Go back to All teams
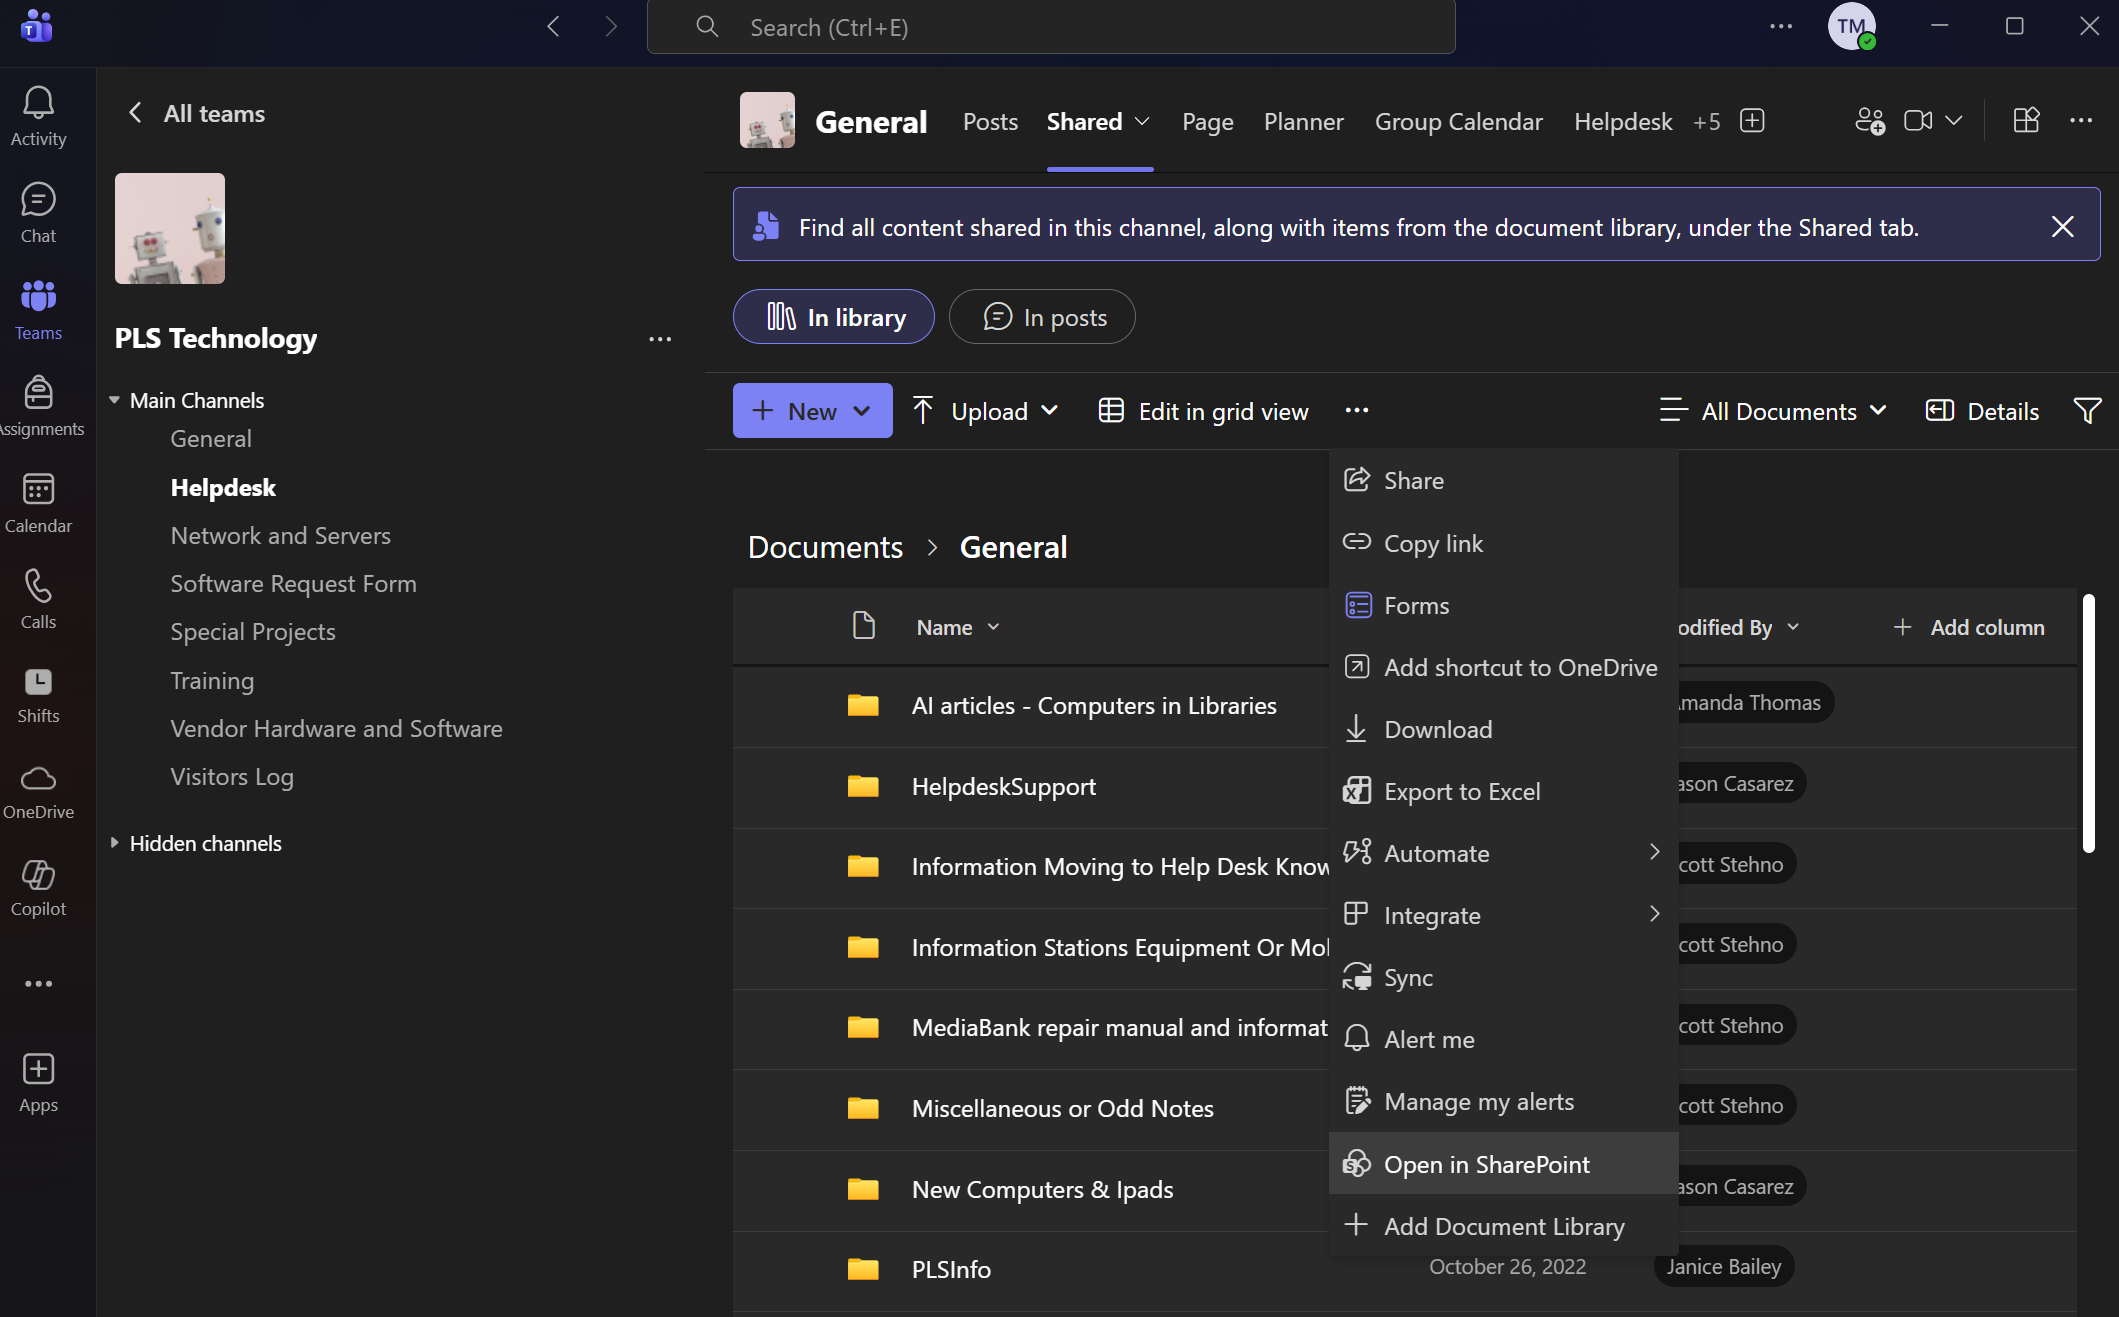The width and height of the screenshot is (2119, 1317). [x=197, y=114]
